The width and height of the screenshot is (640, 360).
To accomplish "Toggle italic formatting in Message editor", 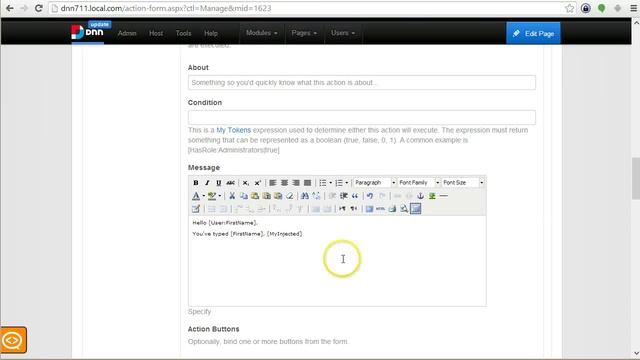I will point(207,183).
